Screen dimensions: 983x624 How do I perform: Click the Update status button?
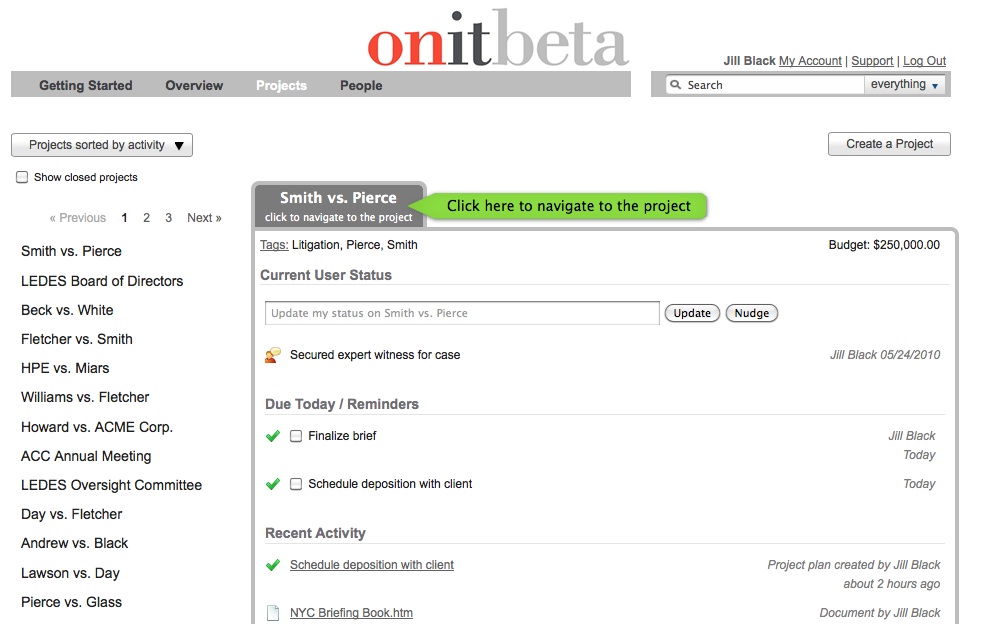click(x=692, y=313)
